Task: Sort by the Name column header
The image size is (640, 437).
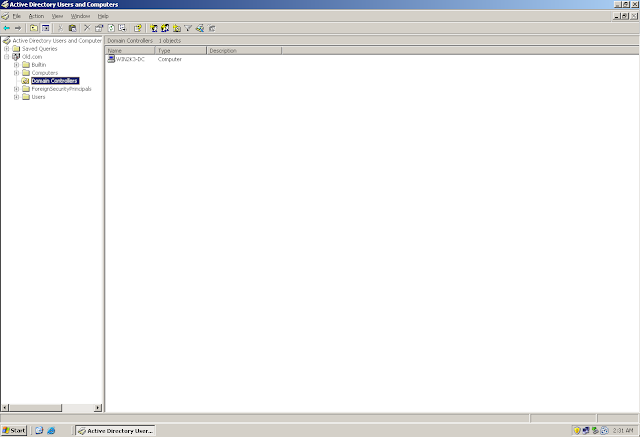Action: click(x=130, y=51)
